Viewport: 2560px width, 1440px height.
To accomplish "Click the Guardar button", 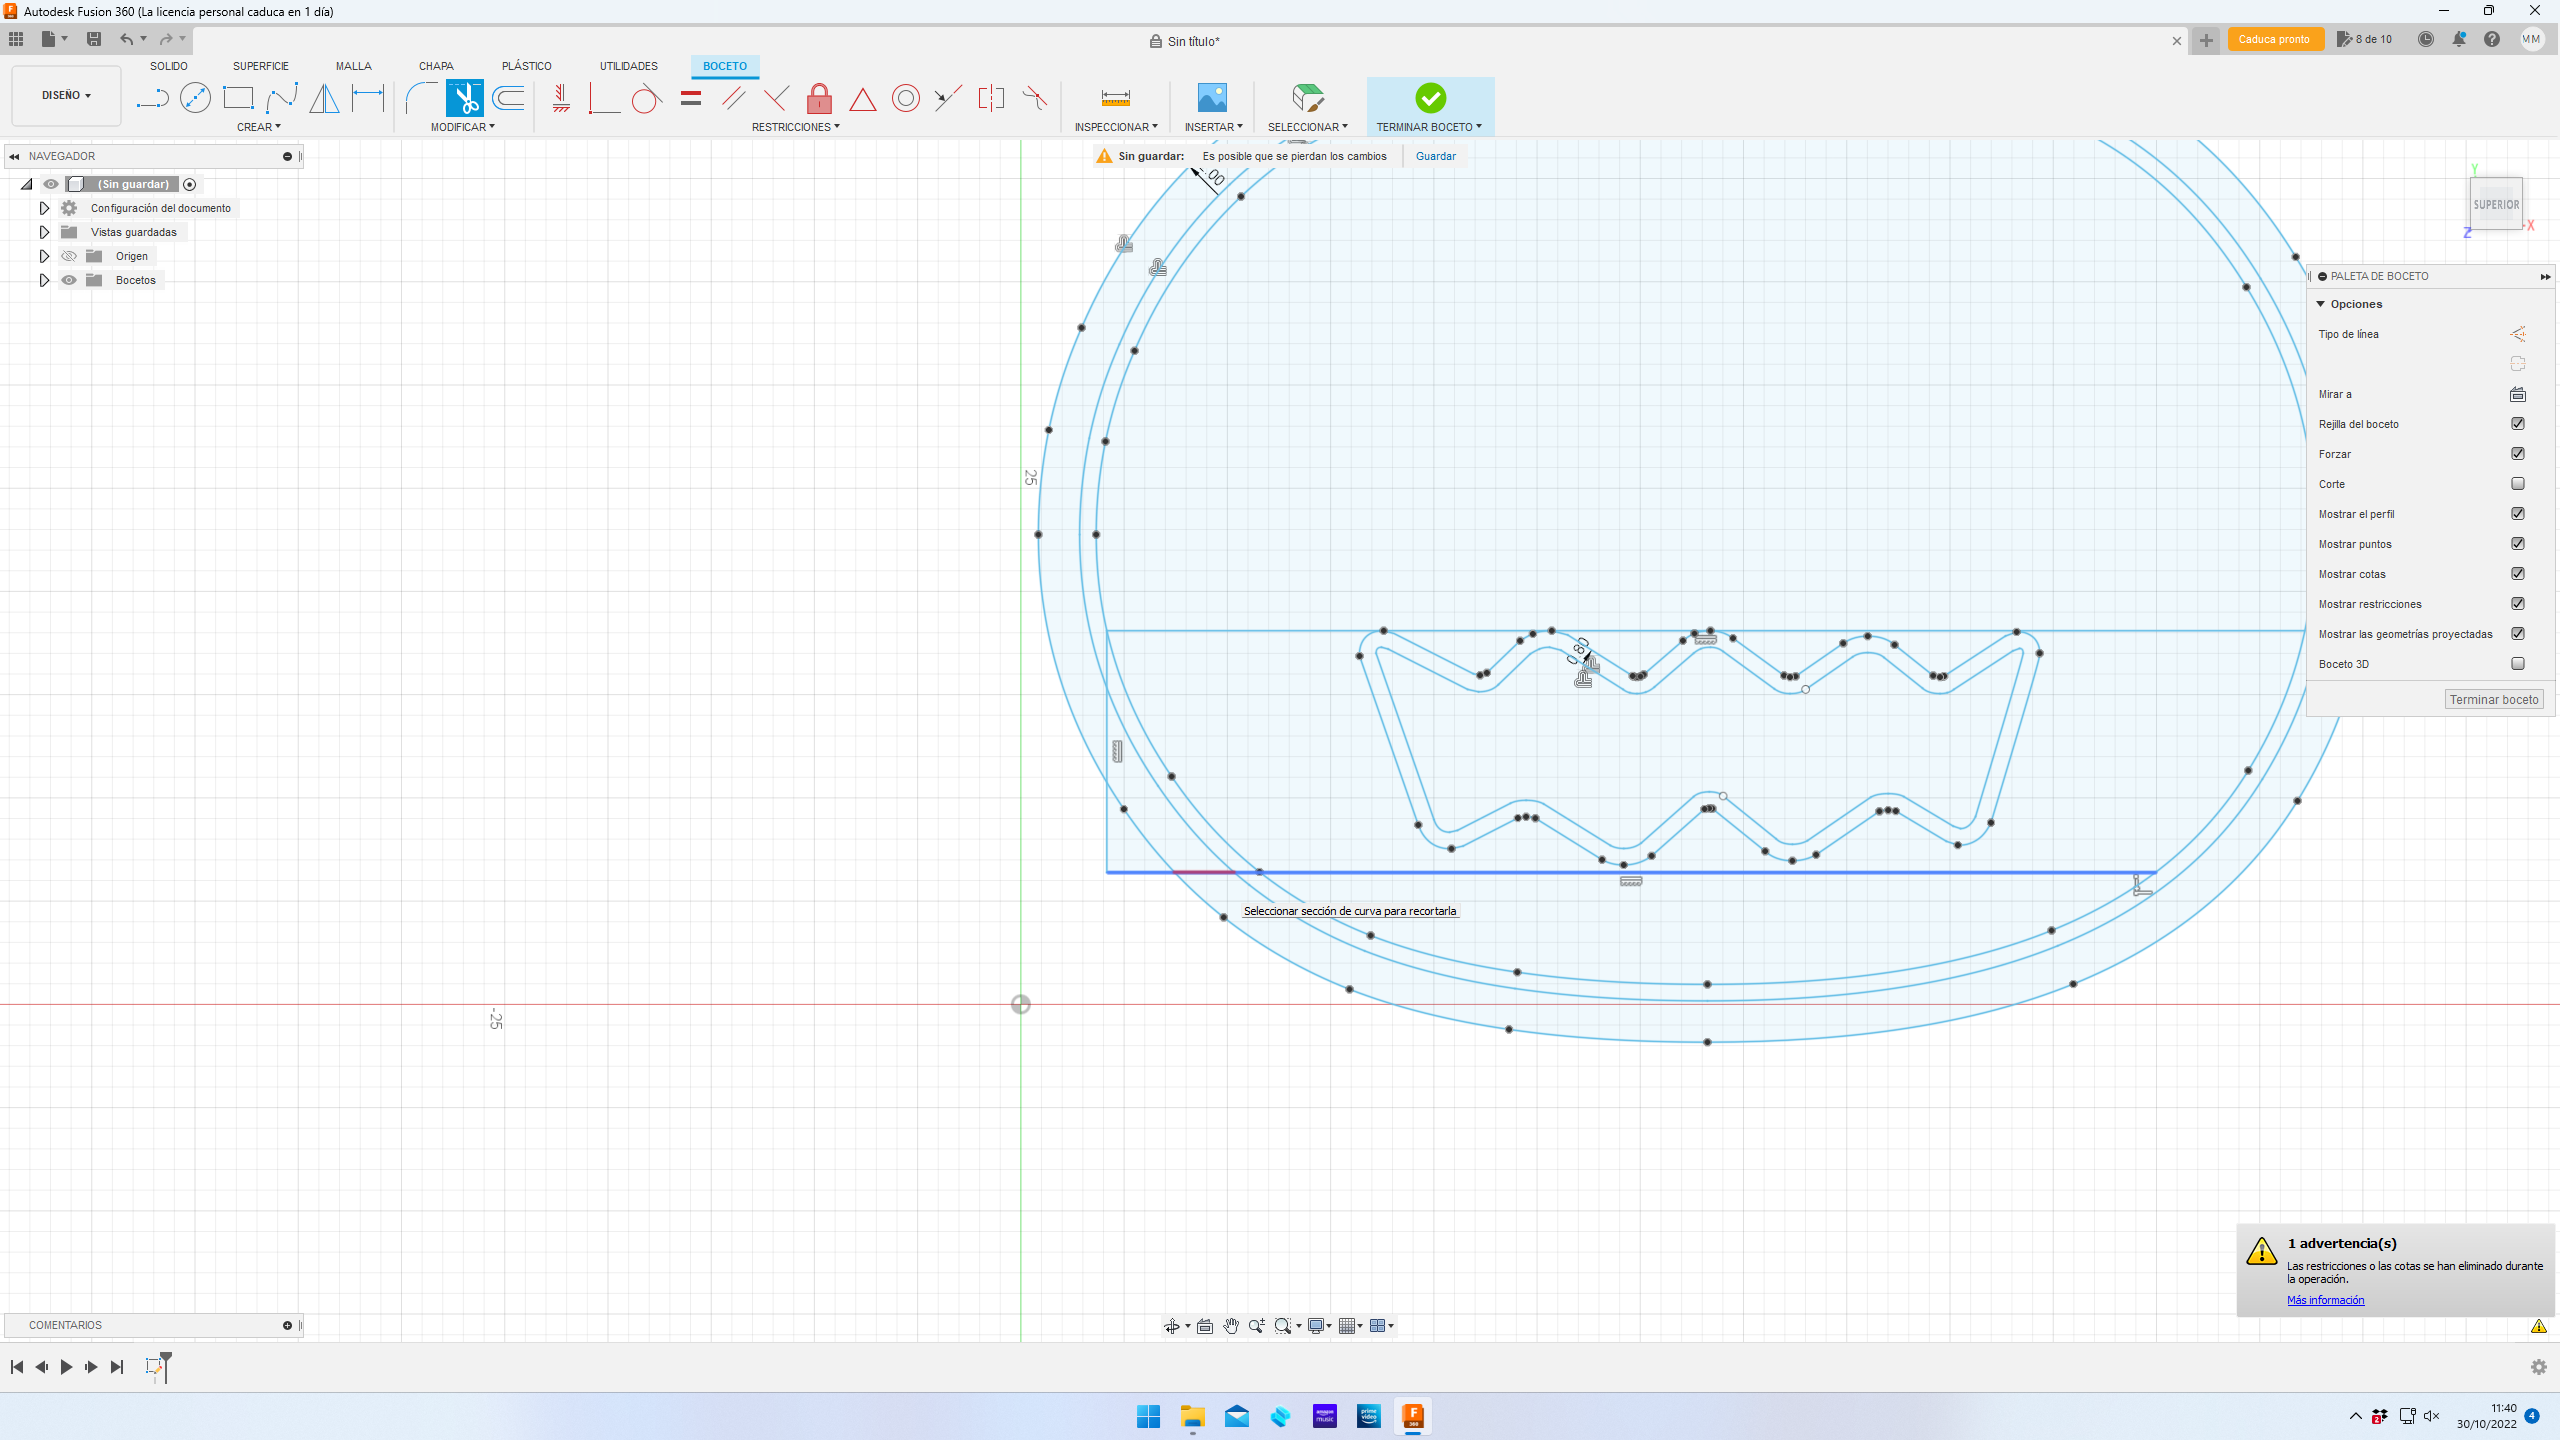I will tap(1435, 156).
